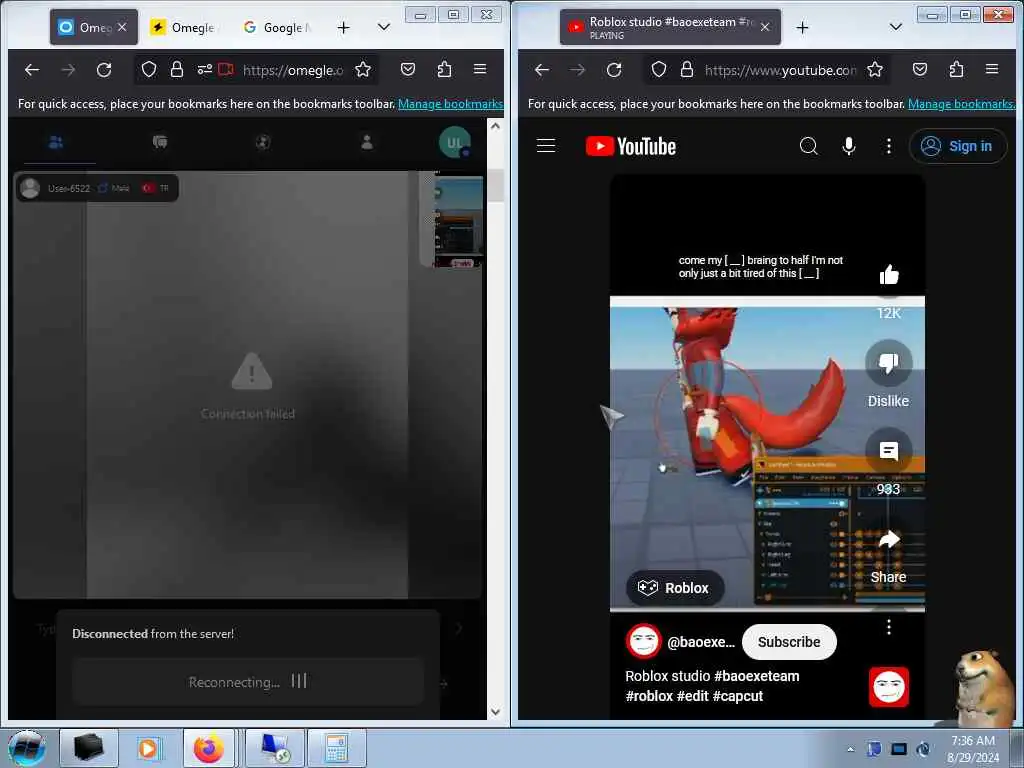Click the UL user avatar in Omegle
The width and height of the screenshot is (1024, 768).
pos(455,142)
